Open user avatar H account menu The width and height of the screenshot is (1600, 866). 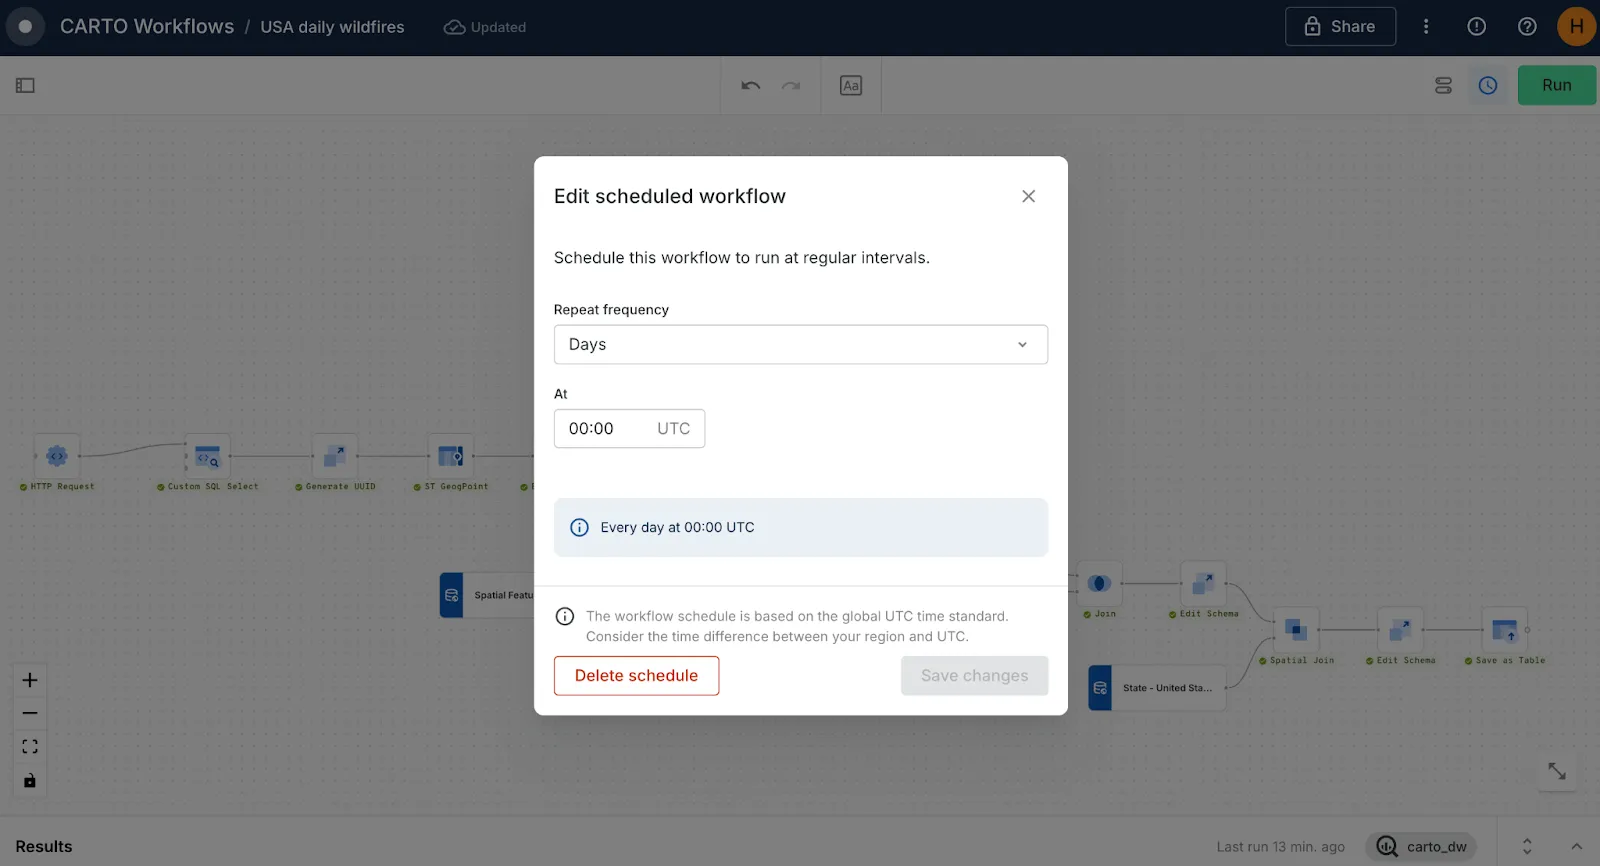click(1576, 27)
